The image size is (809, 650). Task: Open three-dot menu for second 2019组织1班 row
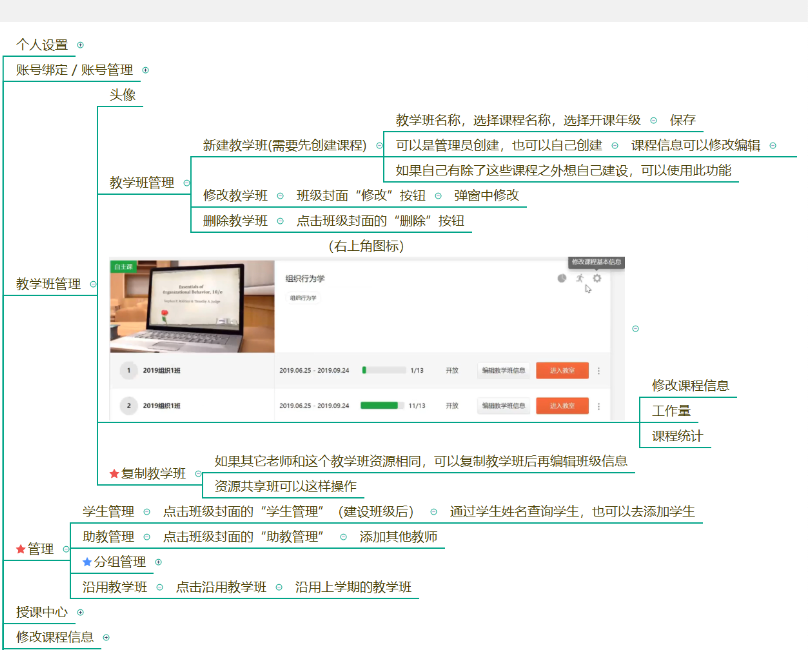(599, 406)
